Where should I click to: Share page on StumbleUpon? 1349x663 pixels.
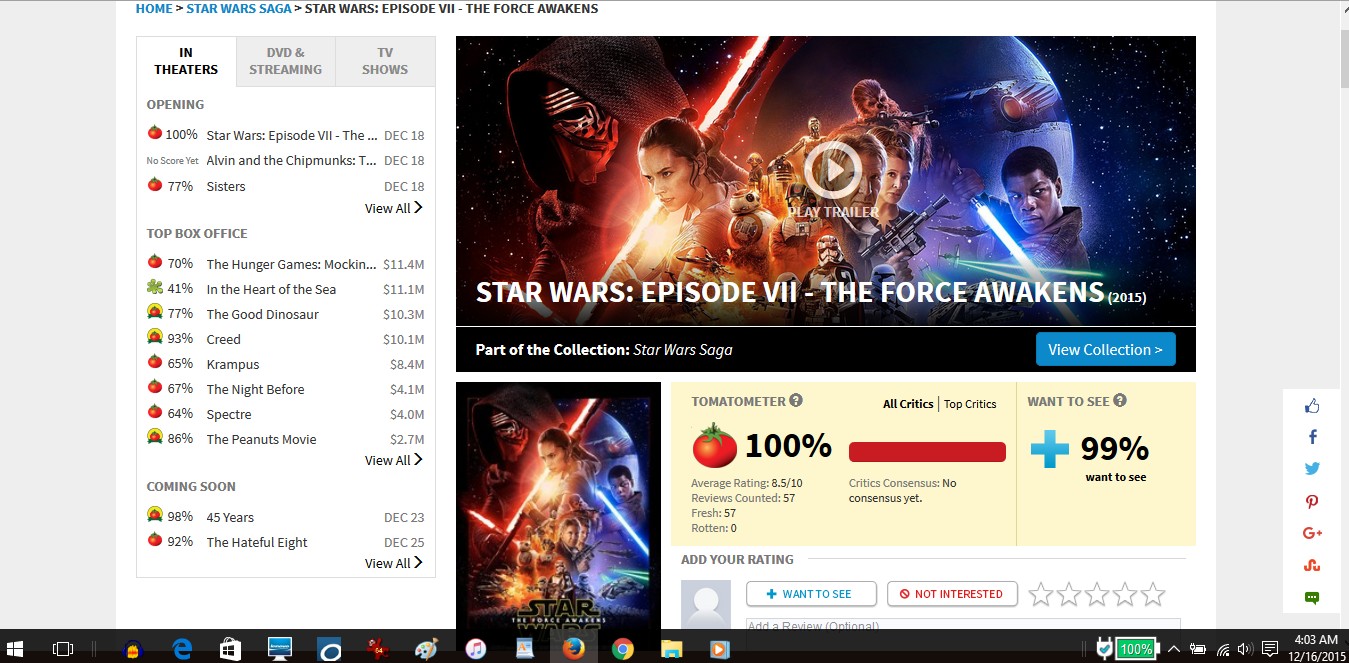click(x=1312, y=566)
